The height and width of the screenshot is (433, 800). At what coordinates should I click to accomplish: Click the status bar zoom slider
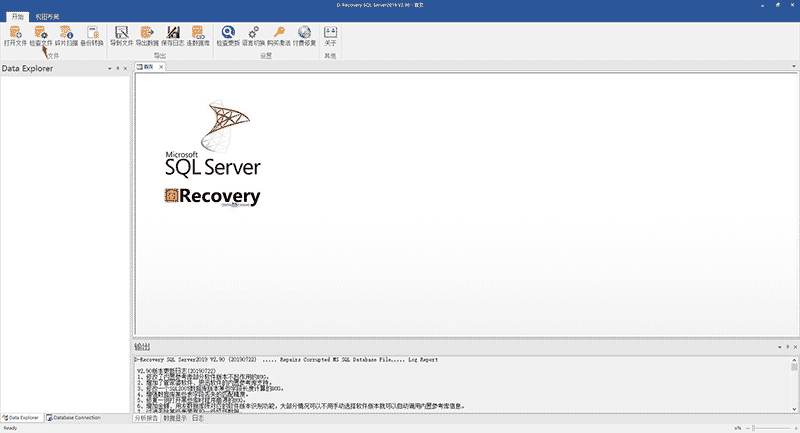point(771,428)
